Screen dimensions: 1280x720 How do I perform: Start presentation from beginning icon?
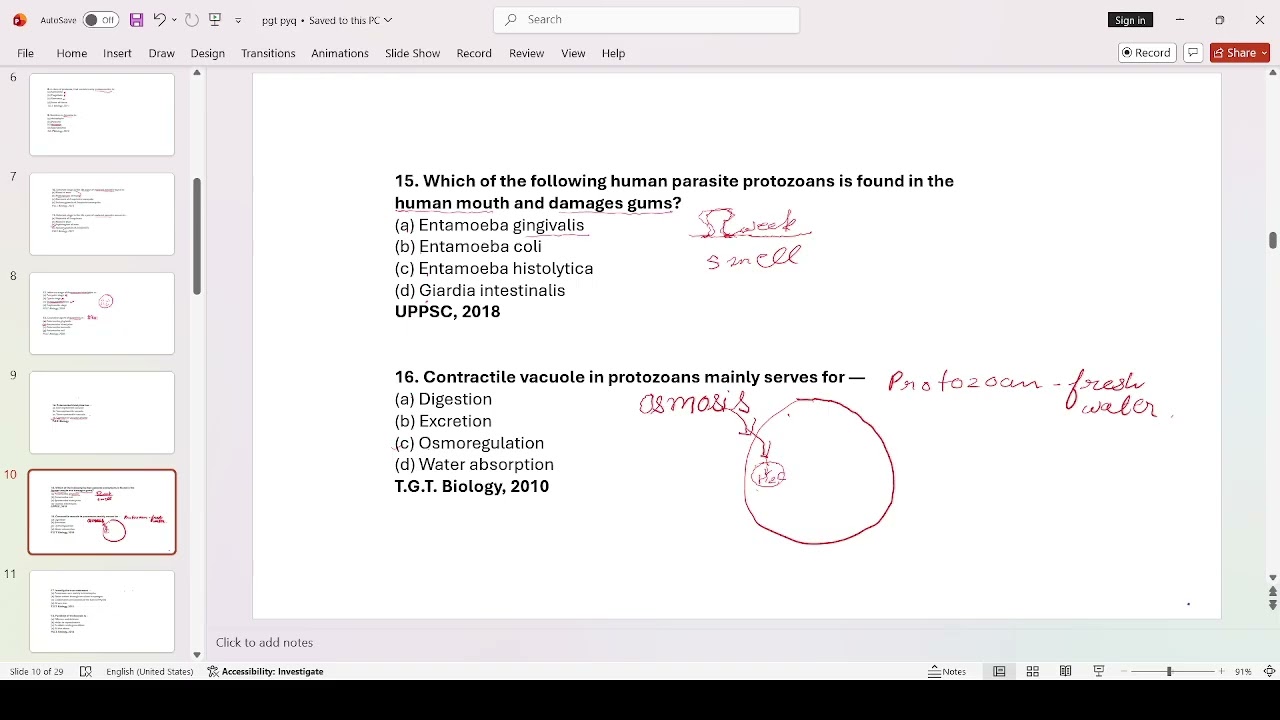pos(215,20)
